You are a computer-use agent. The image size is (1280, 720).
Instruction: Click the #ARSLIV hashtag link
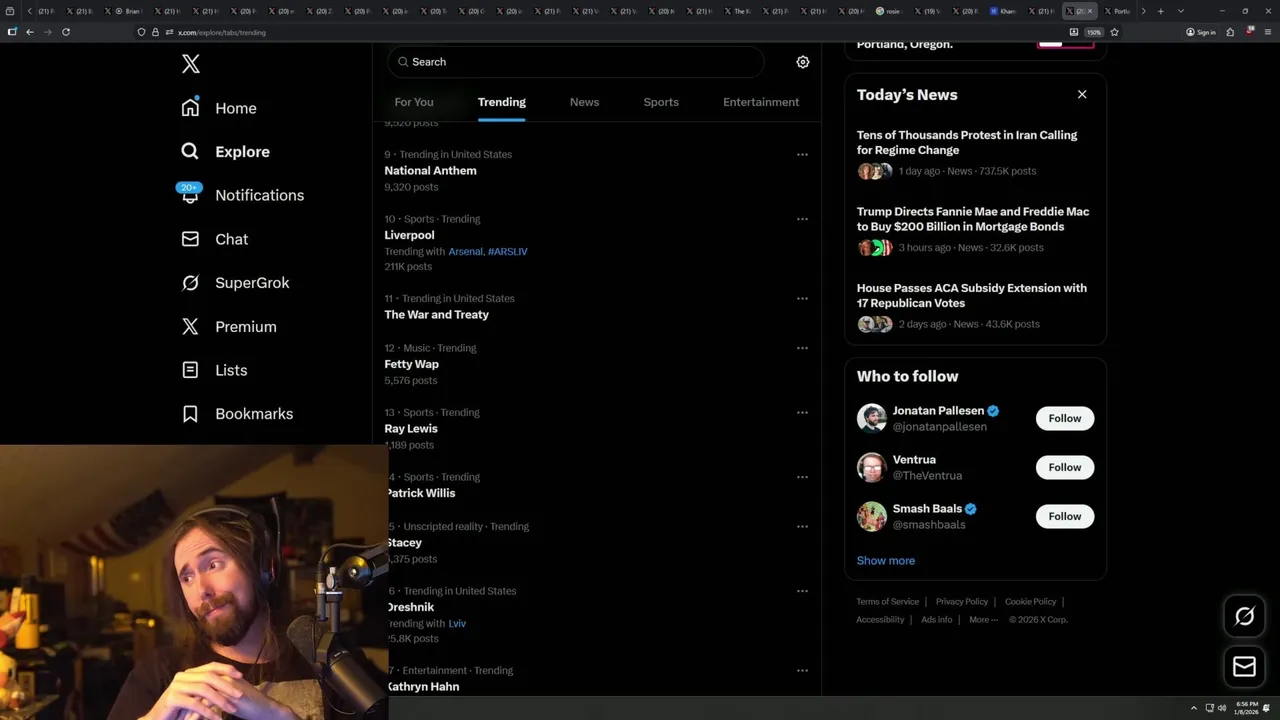tap(508, 252)
